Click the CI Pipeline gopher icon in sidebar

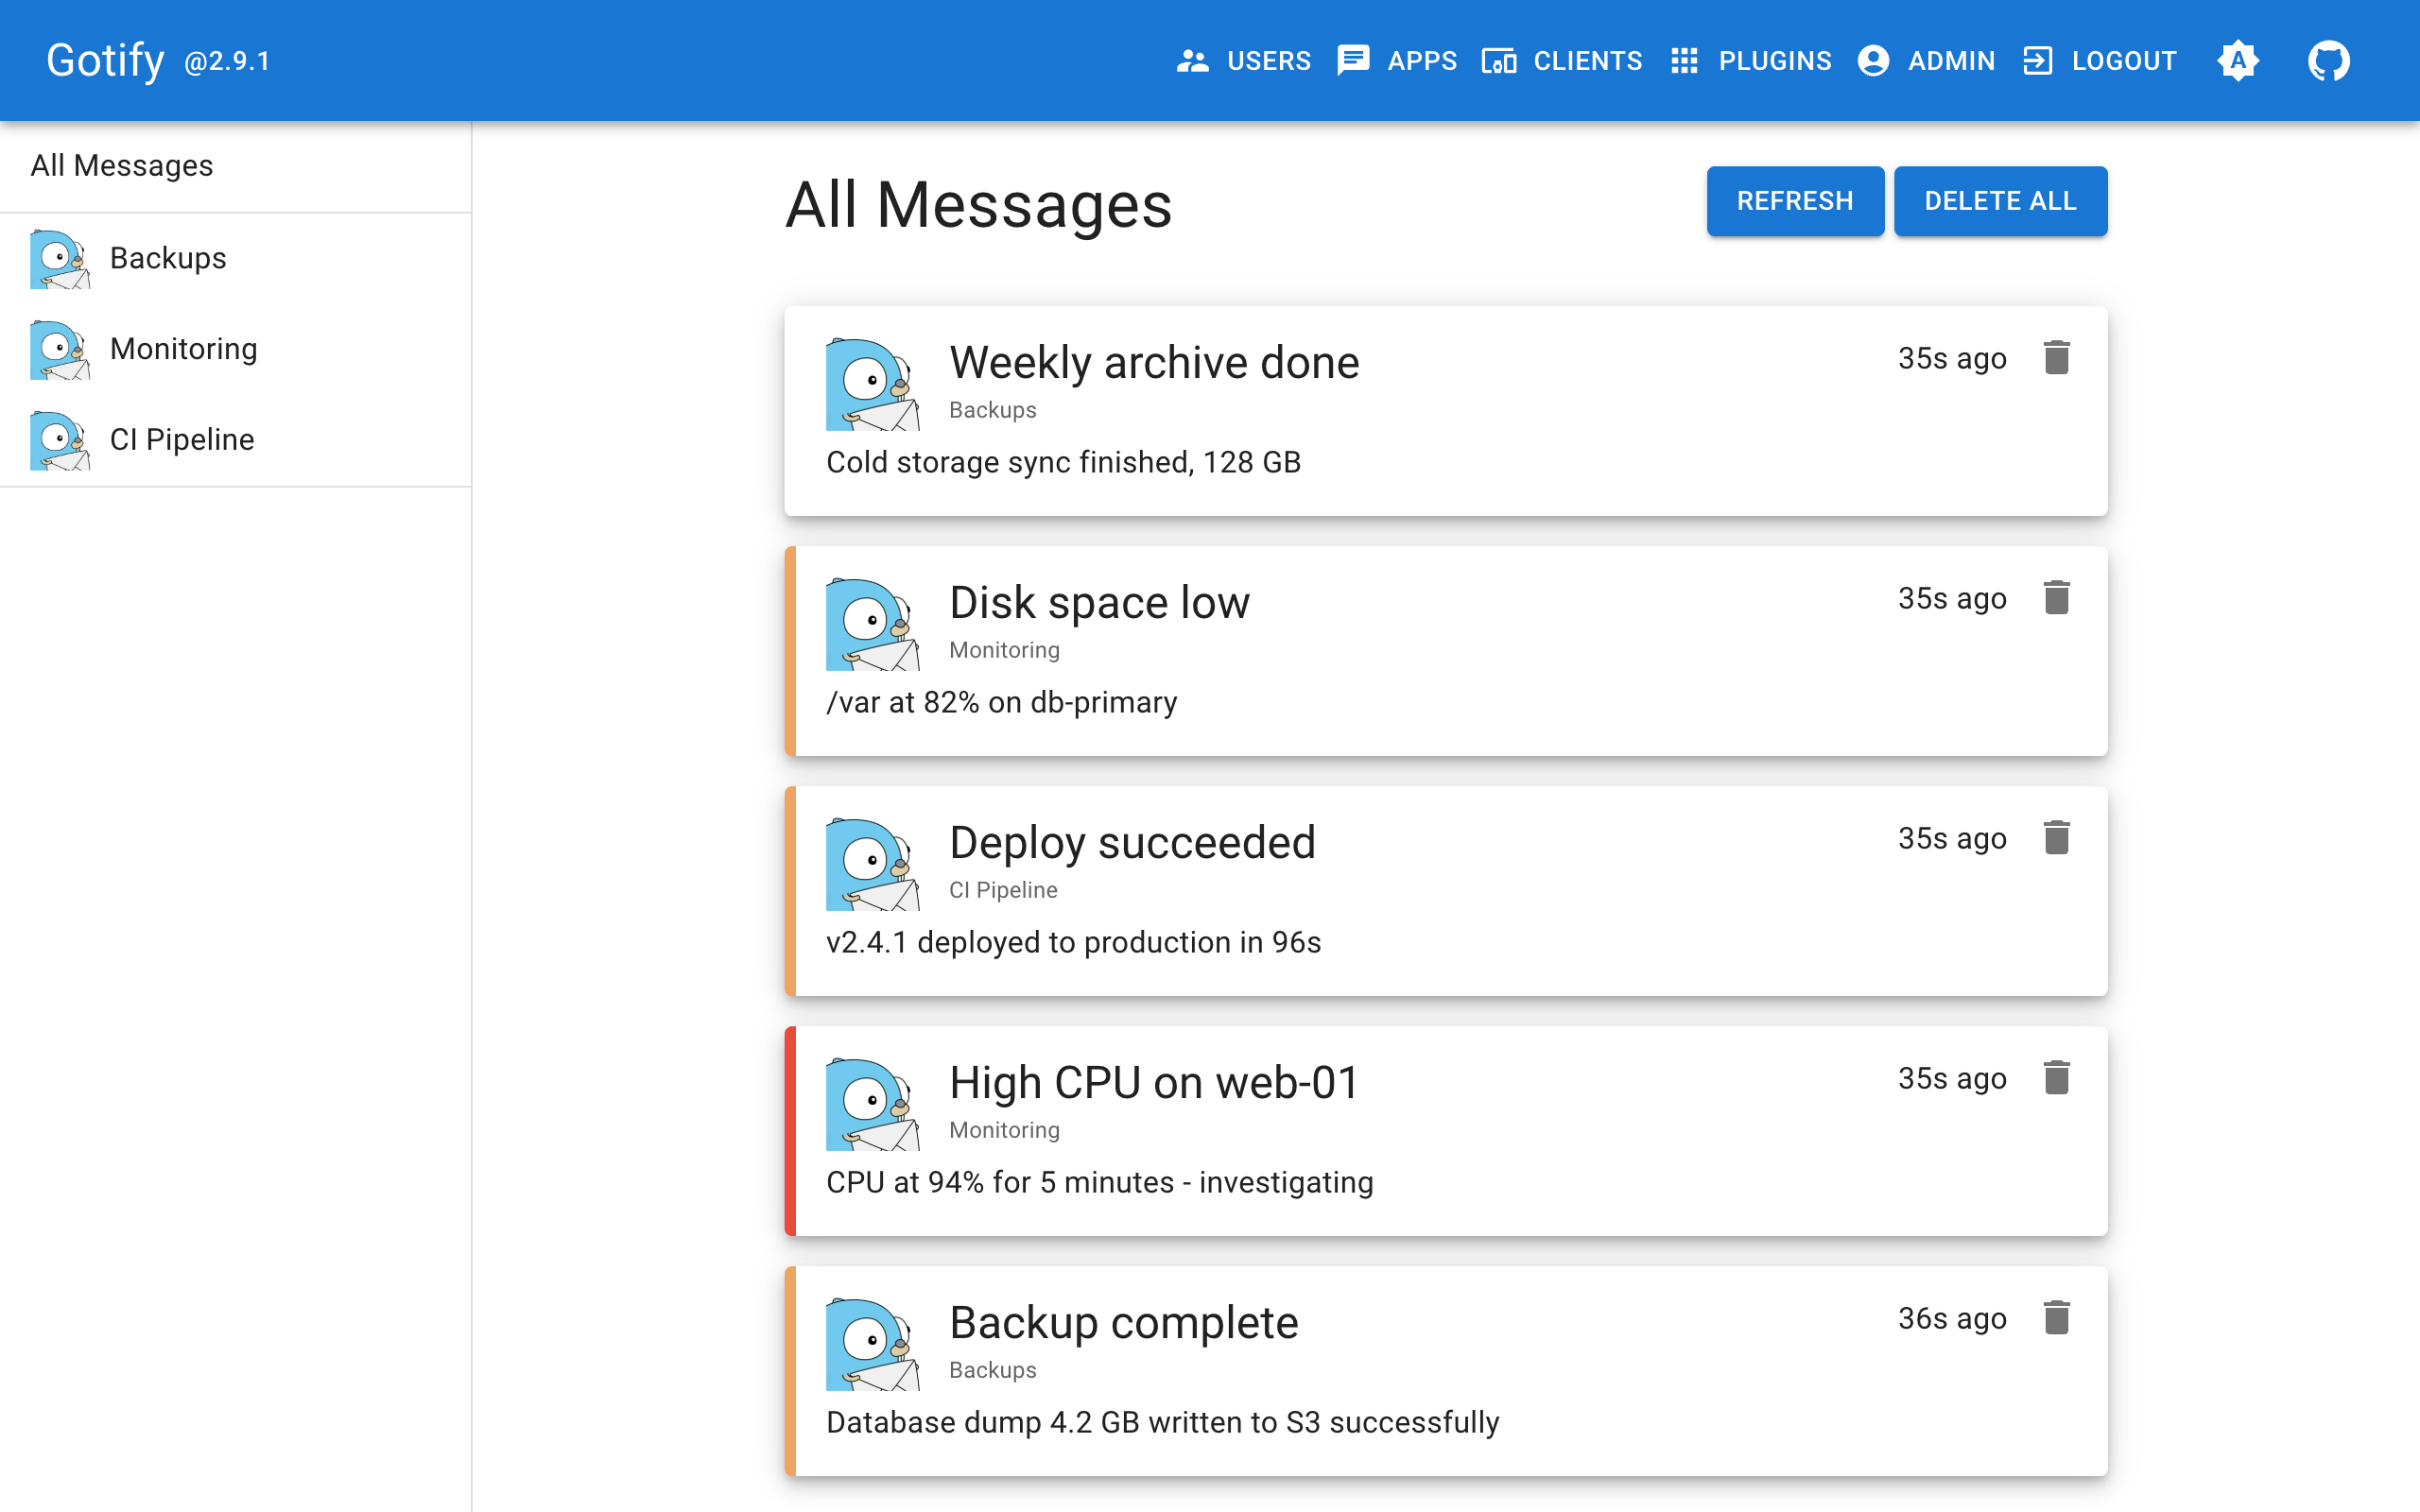60,441
